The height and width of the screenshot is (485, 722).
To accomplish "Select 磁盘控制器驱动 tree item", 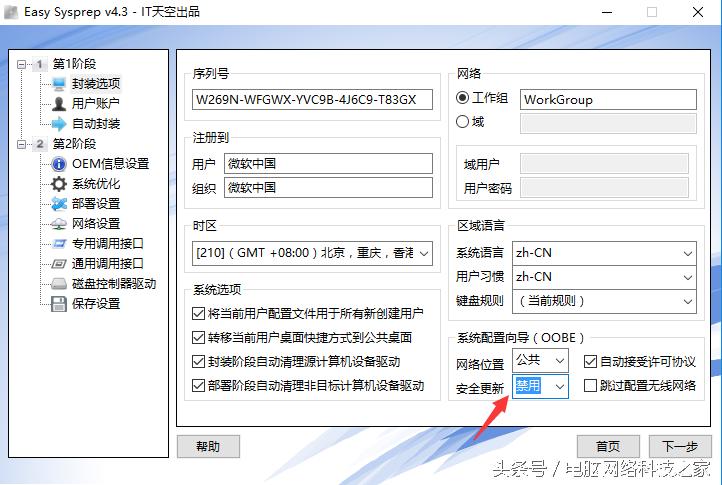I will tap(114, 284).
